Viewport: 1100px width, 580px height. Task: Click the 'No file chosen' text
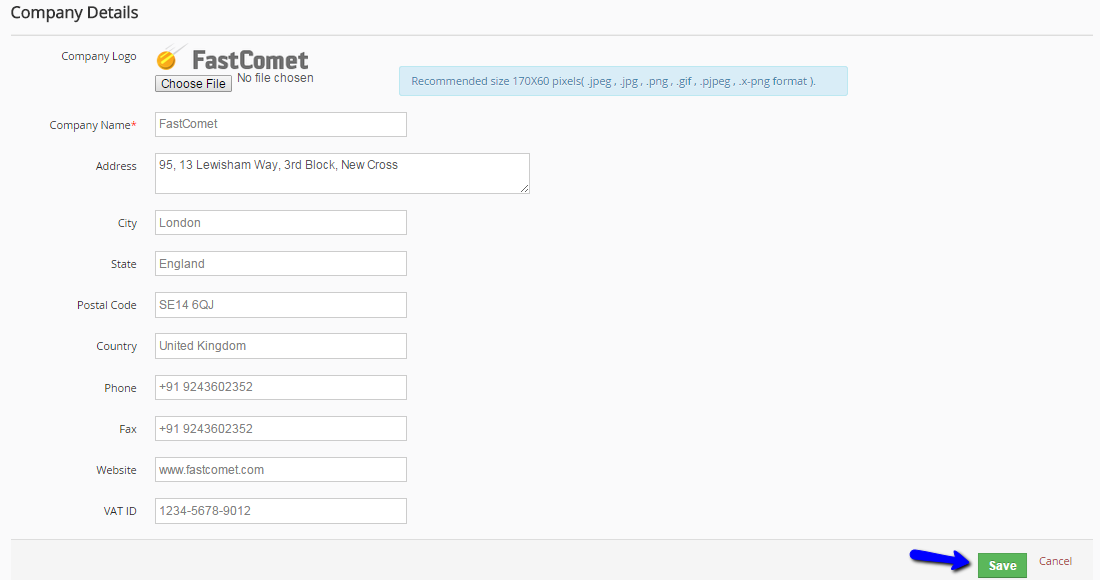point(275,78)
